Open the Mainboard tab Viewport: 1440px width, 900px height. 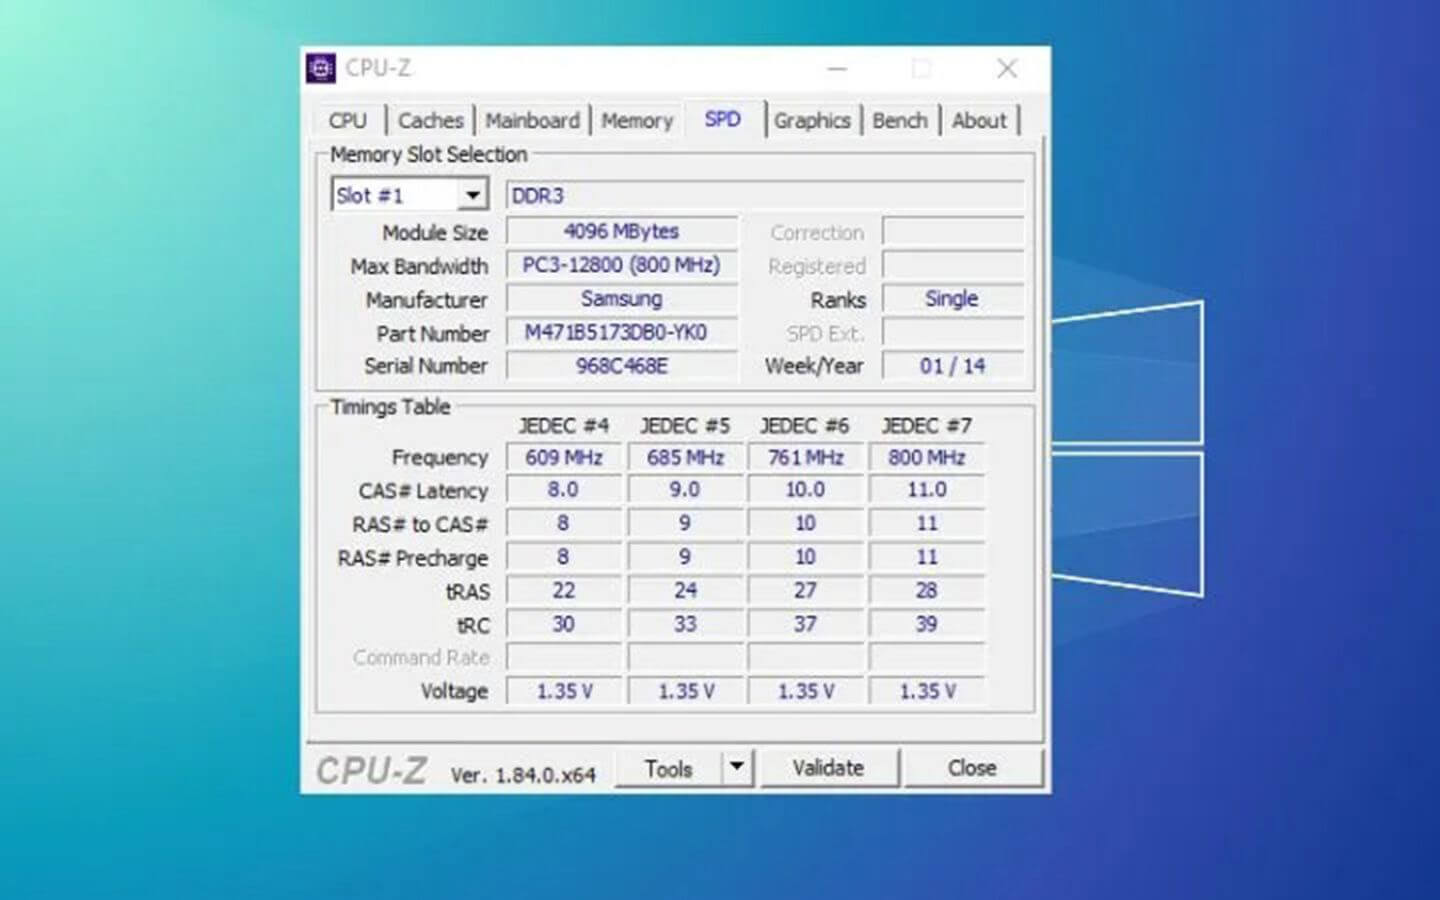click(532, 121)
